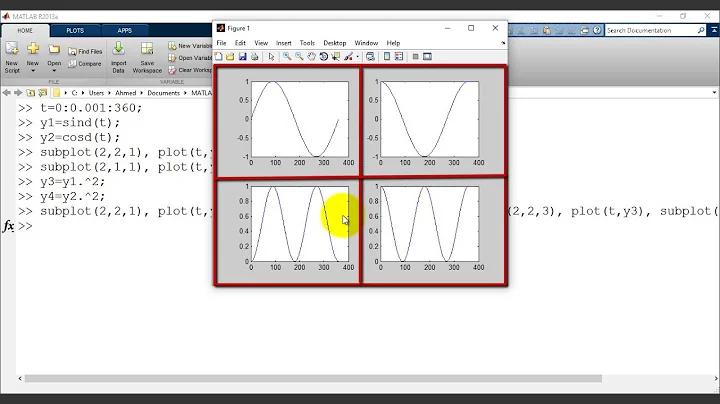This screenshot has width=720, height=404.
Task: Switch to the PLOTS tab in MATLAB
Action: point(75,30)
